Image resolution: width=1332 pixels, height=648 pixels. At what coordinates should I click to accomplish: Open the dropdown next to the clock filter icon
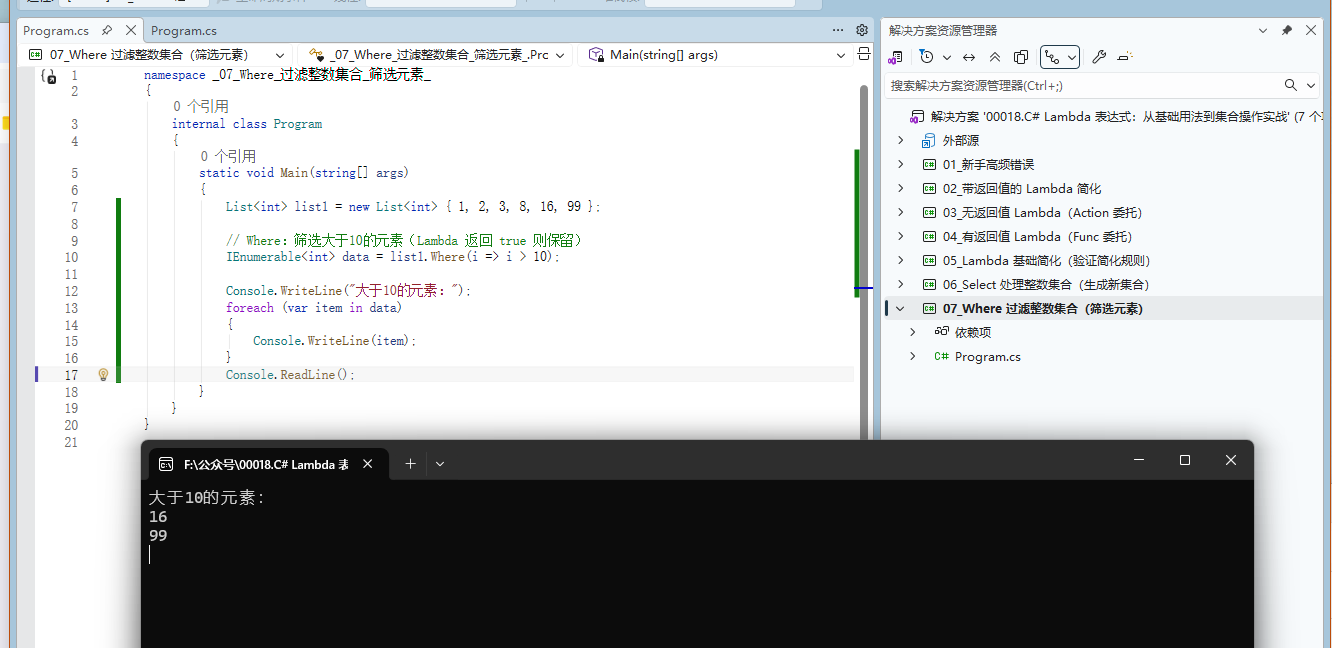(946, 57)
